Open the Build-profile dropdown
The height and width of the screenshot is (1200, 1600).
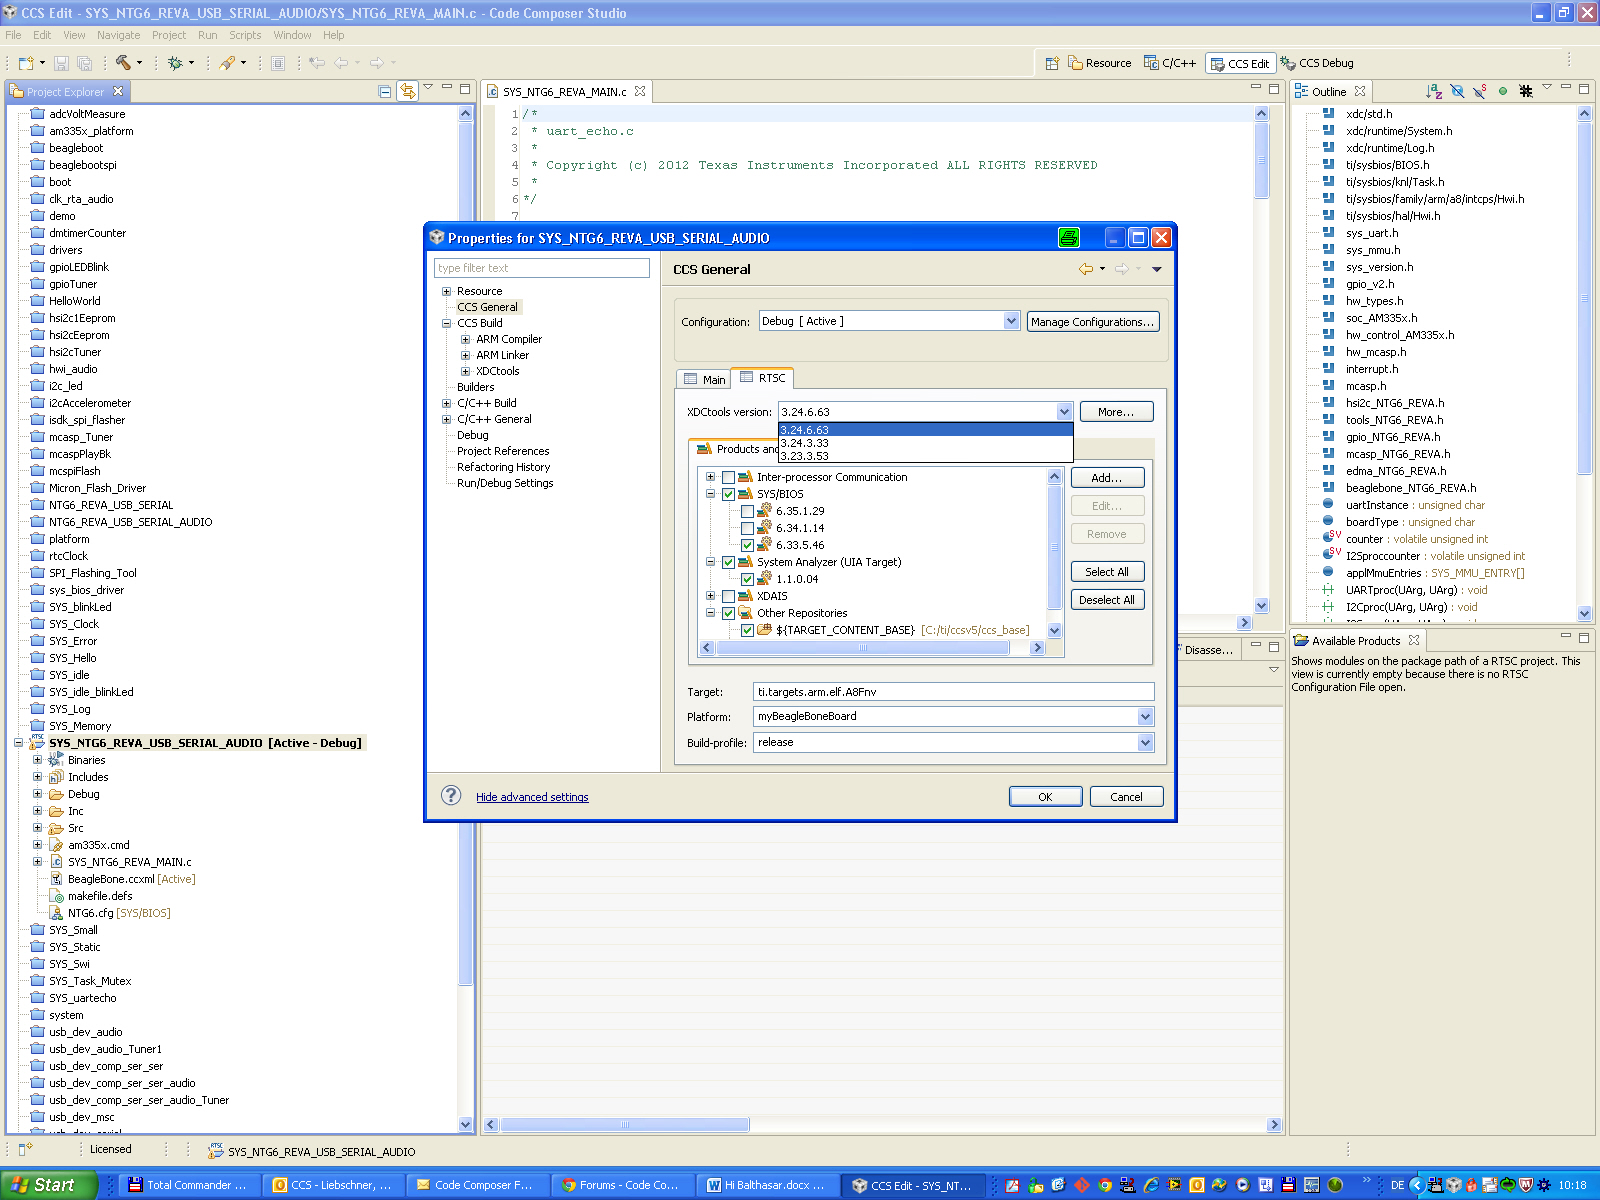point(1145,743)
